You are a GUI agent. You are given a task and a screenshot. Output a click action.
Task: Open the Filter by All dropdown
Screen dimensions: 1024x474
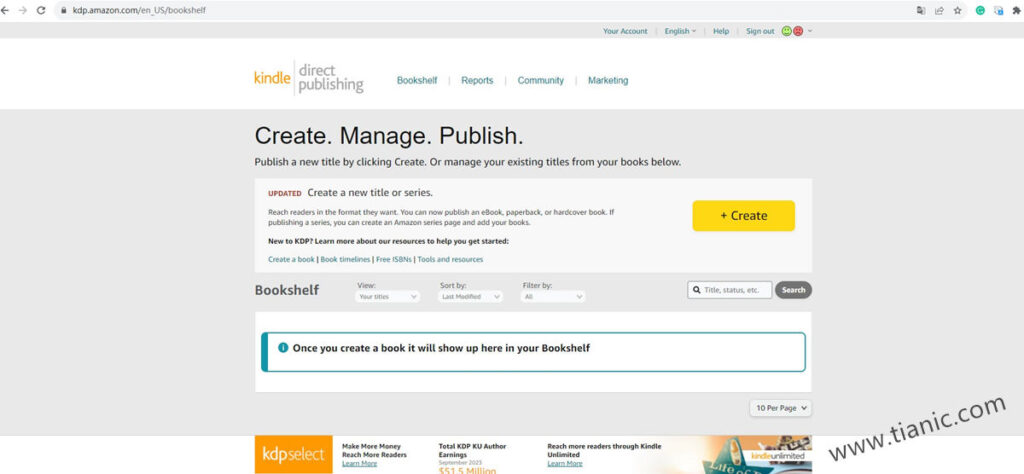tap(553, 296)
